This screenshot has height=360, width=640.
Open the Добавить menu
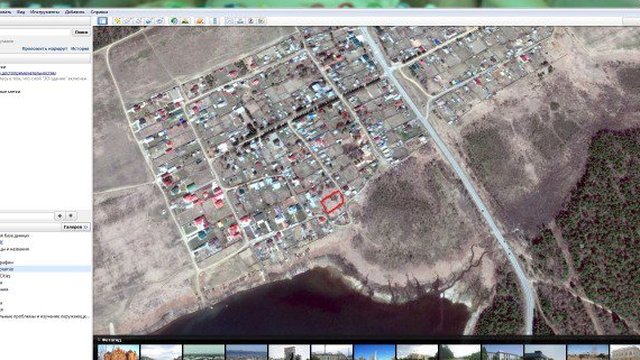pyautogui.click(x=75, y=12)
